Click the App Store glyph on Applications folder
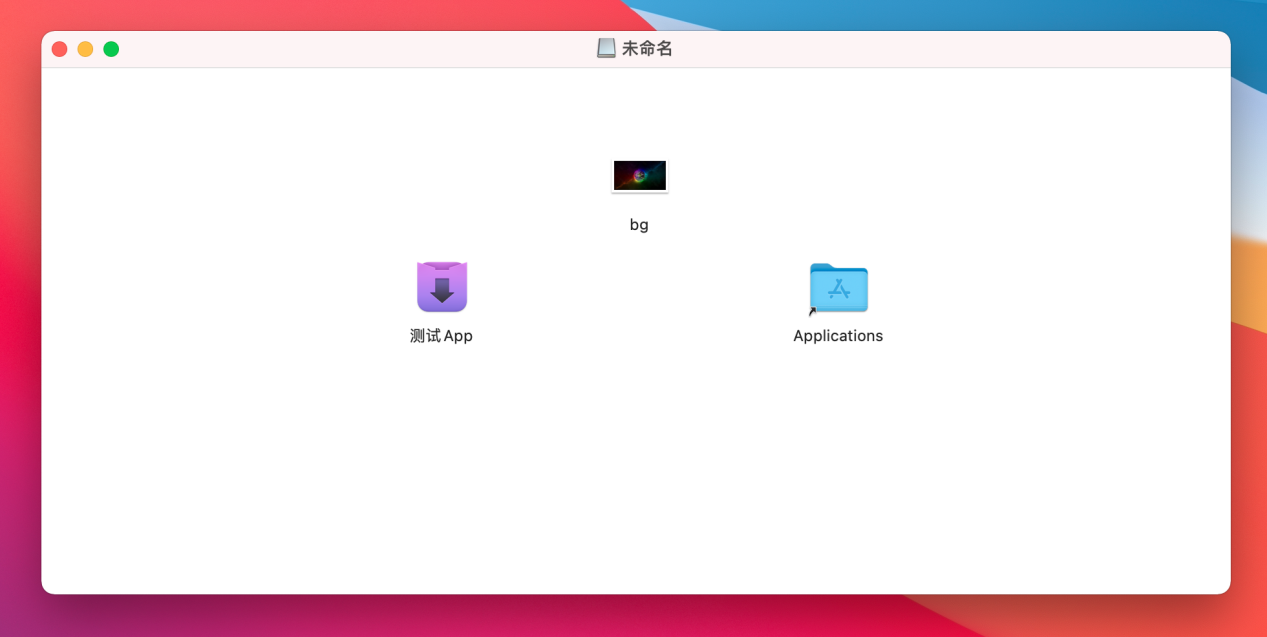Image resolution: width=1267 pixels, height=637 pixels. coord(841,290)
